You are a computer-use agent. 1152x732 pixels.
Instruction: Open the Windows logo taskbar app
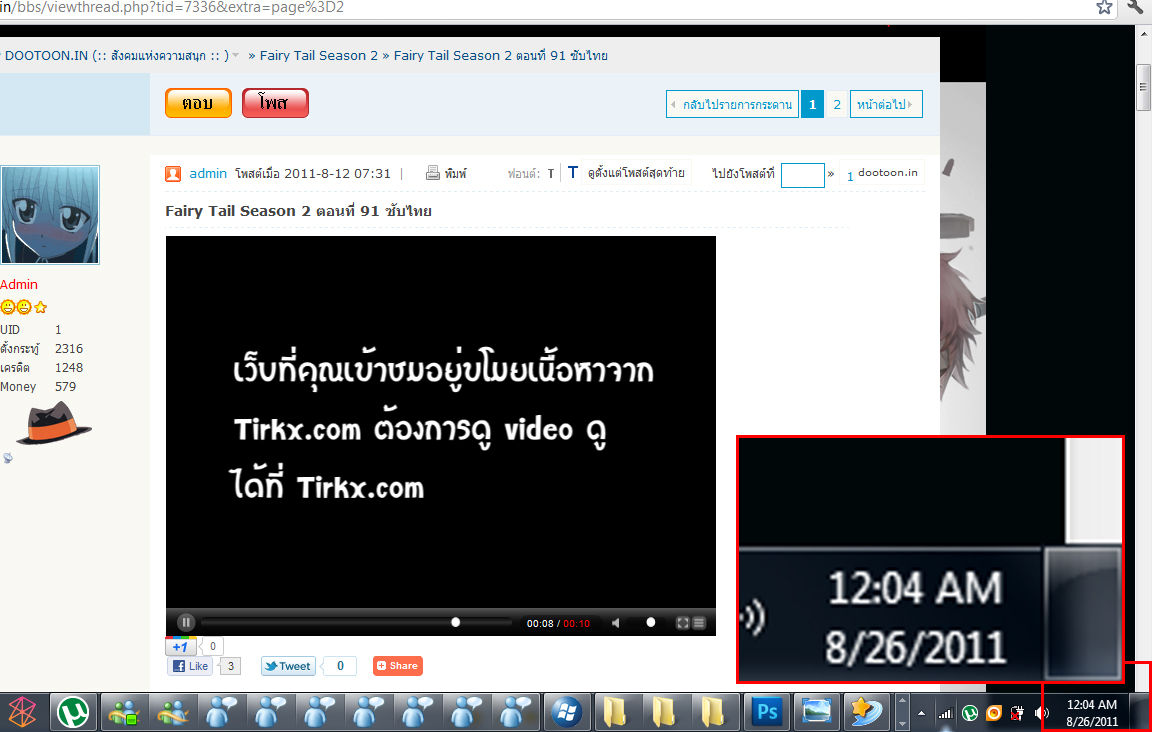point(566,711)
